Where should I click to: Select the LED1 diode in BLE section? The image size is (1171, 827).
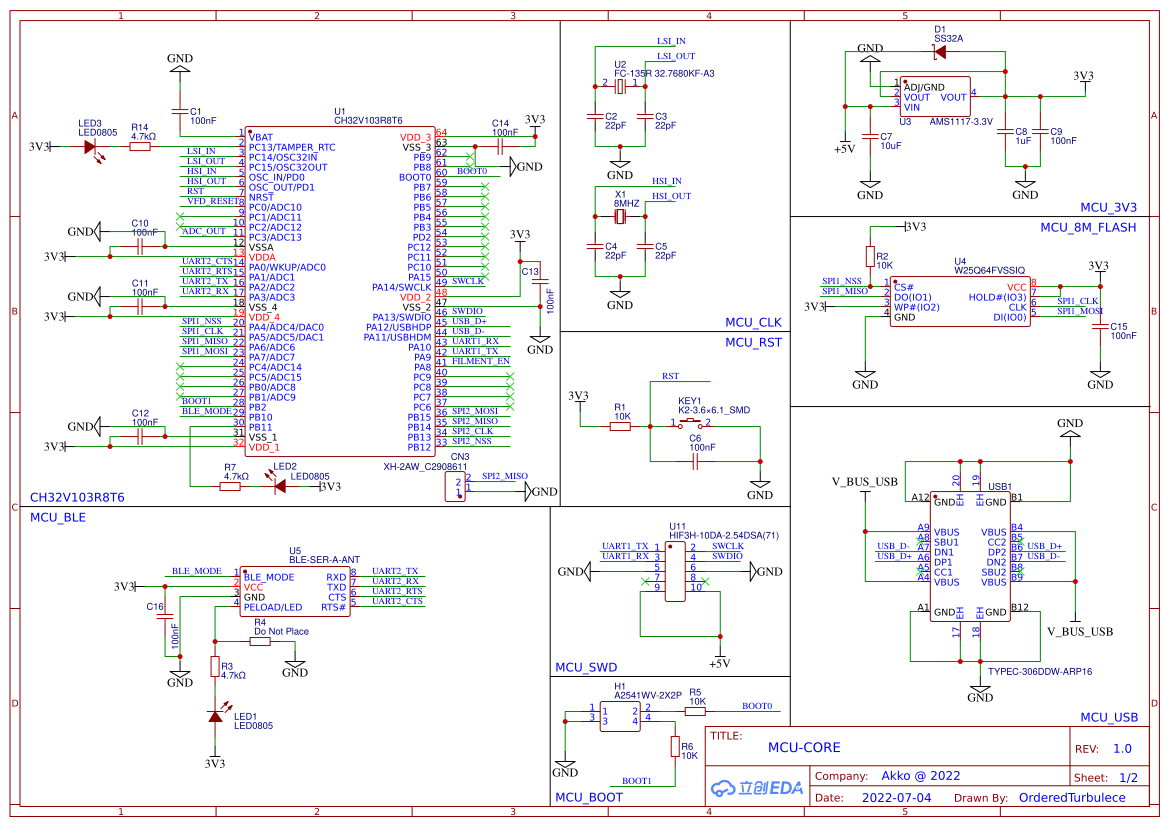click(213, 716)
